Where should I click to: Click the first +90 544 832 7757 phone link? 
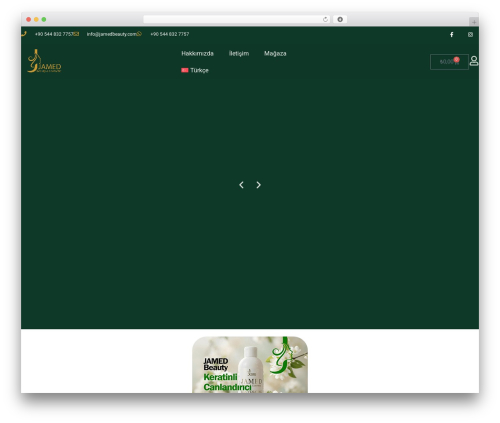coord(54,34)
